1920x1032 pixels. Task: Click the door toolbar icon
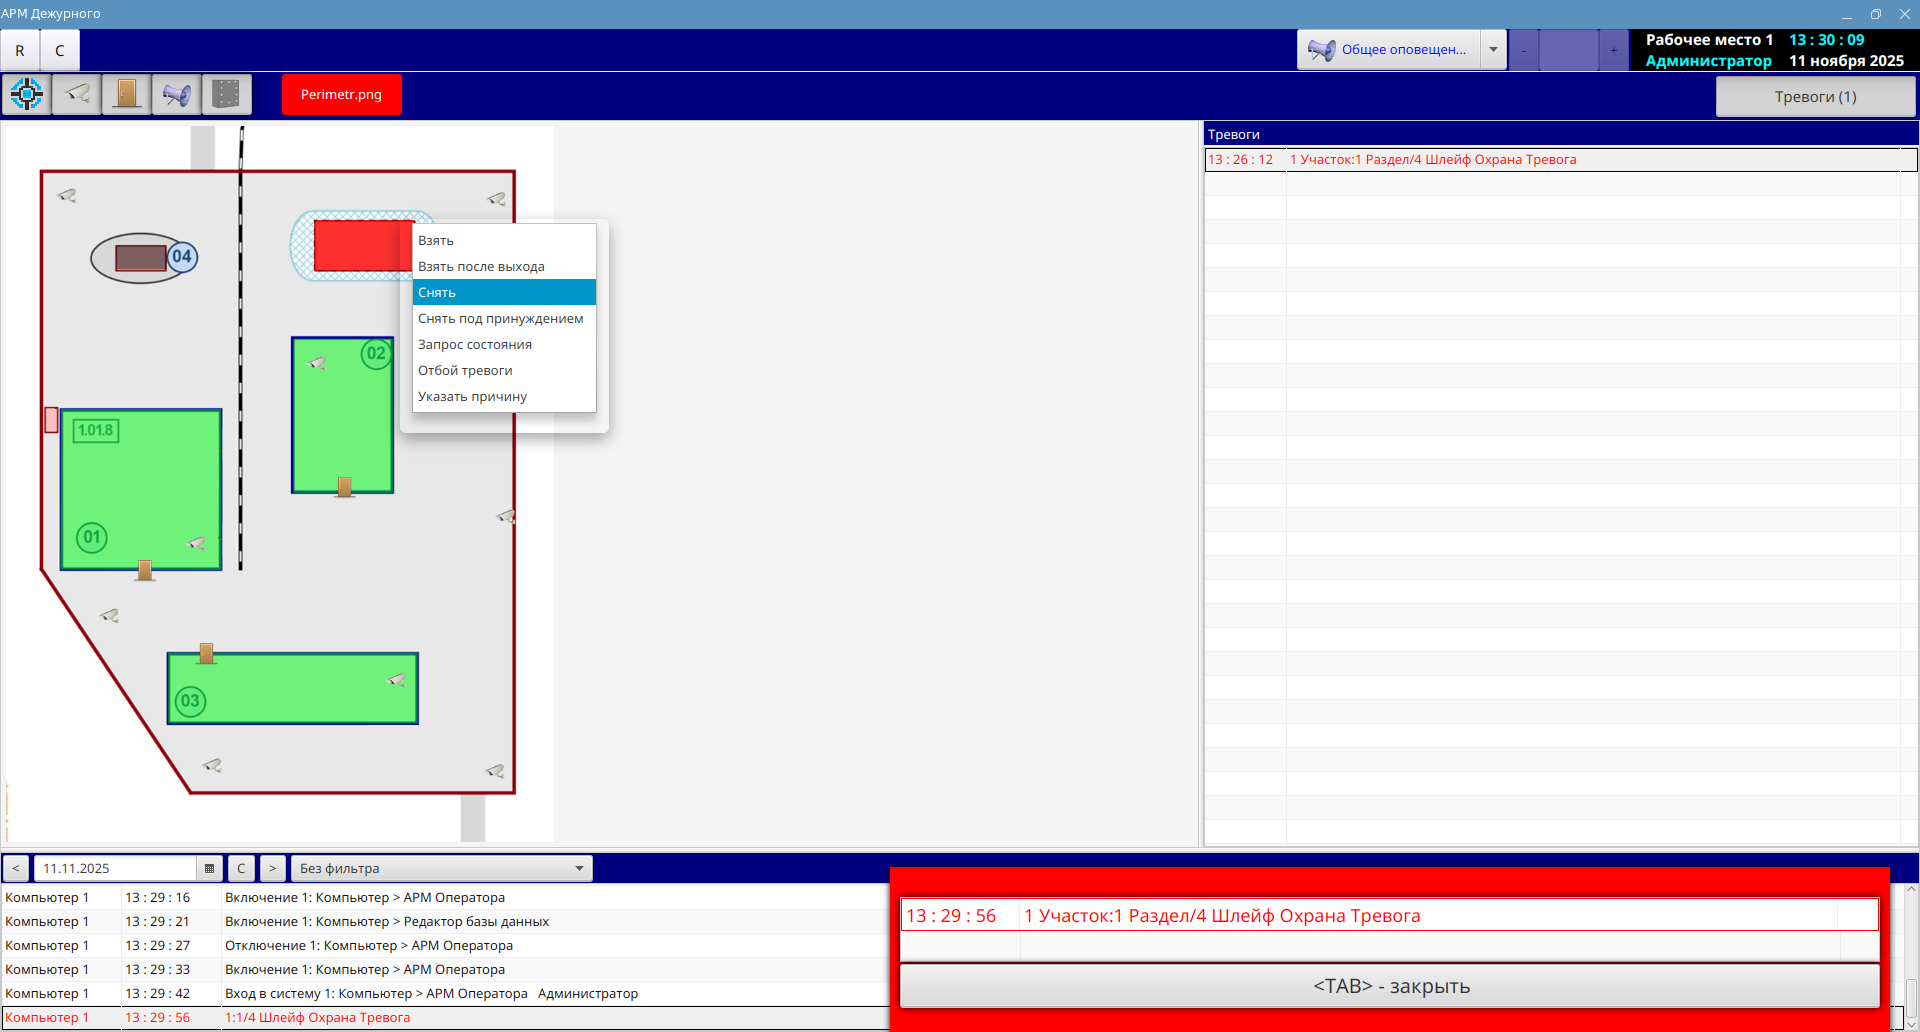click(127, 95)
